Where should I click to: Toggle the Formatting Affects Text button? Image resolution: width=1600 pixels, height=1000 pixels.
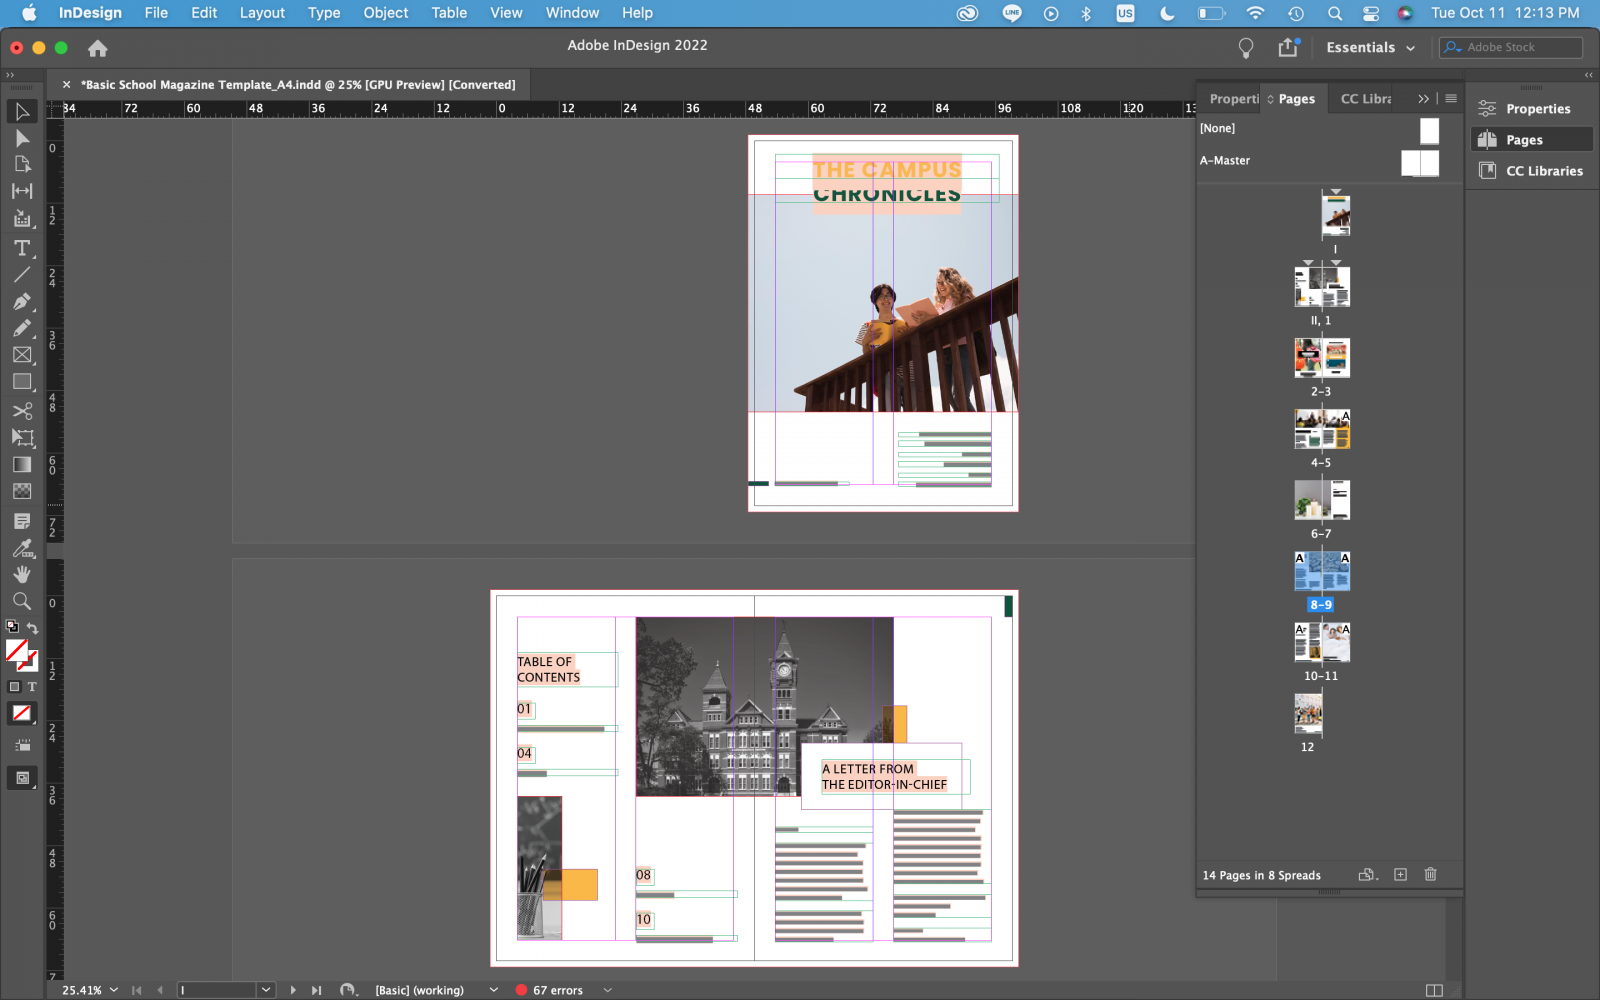[x=32, y=687]
